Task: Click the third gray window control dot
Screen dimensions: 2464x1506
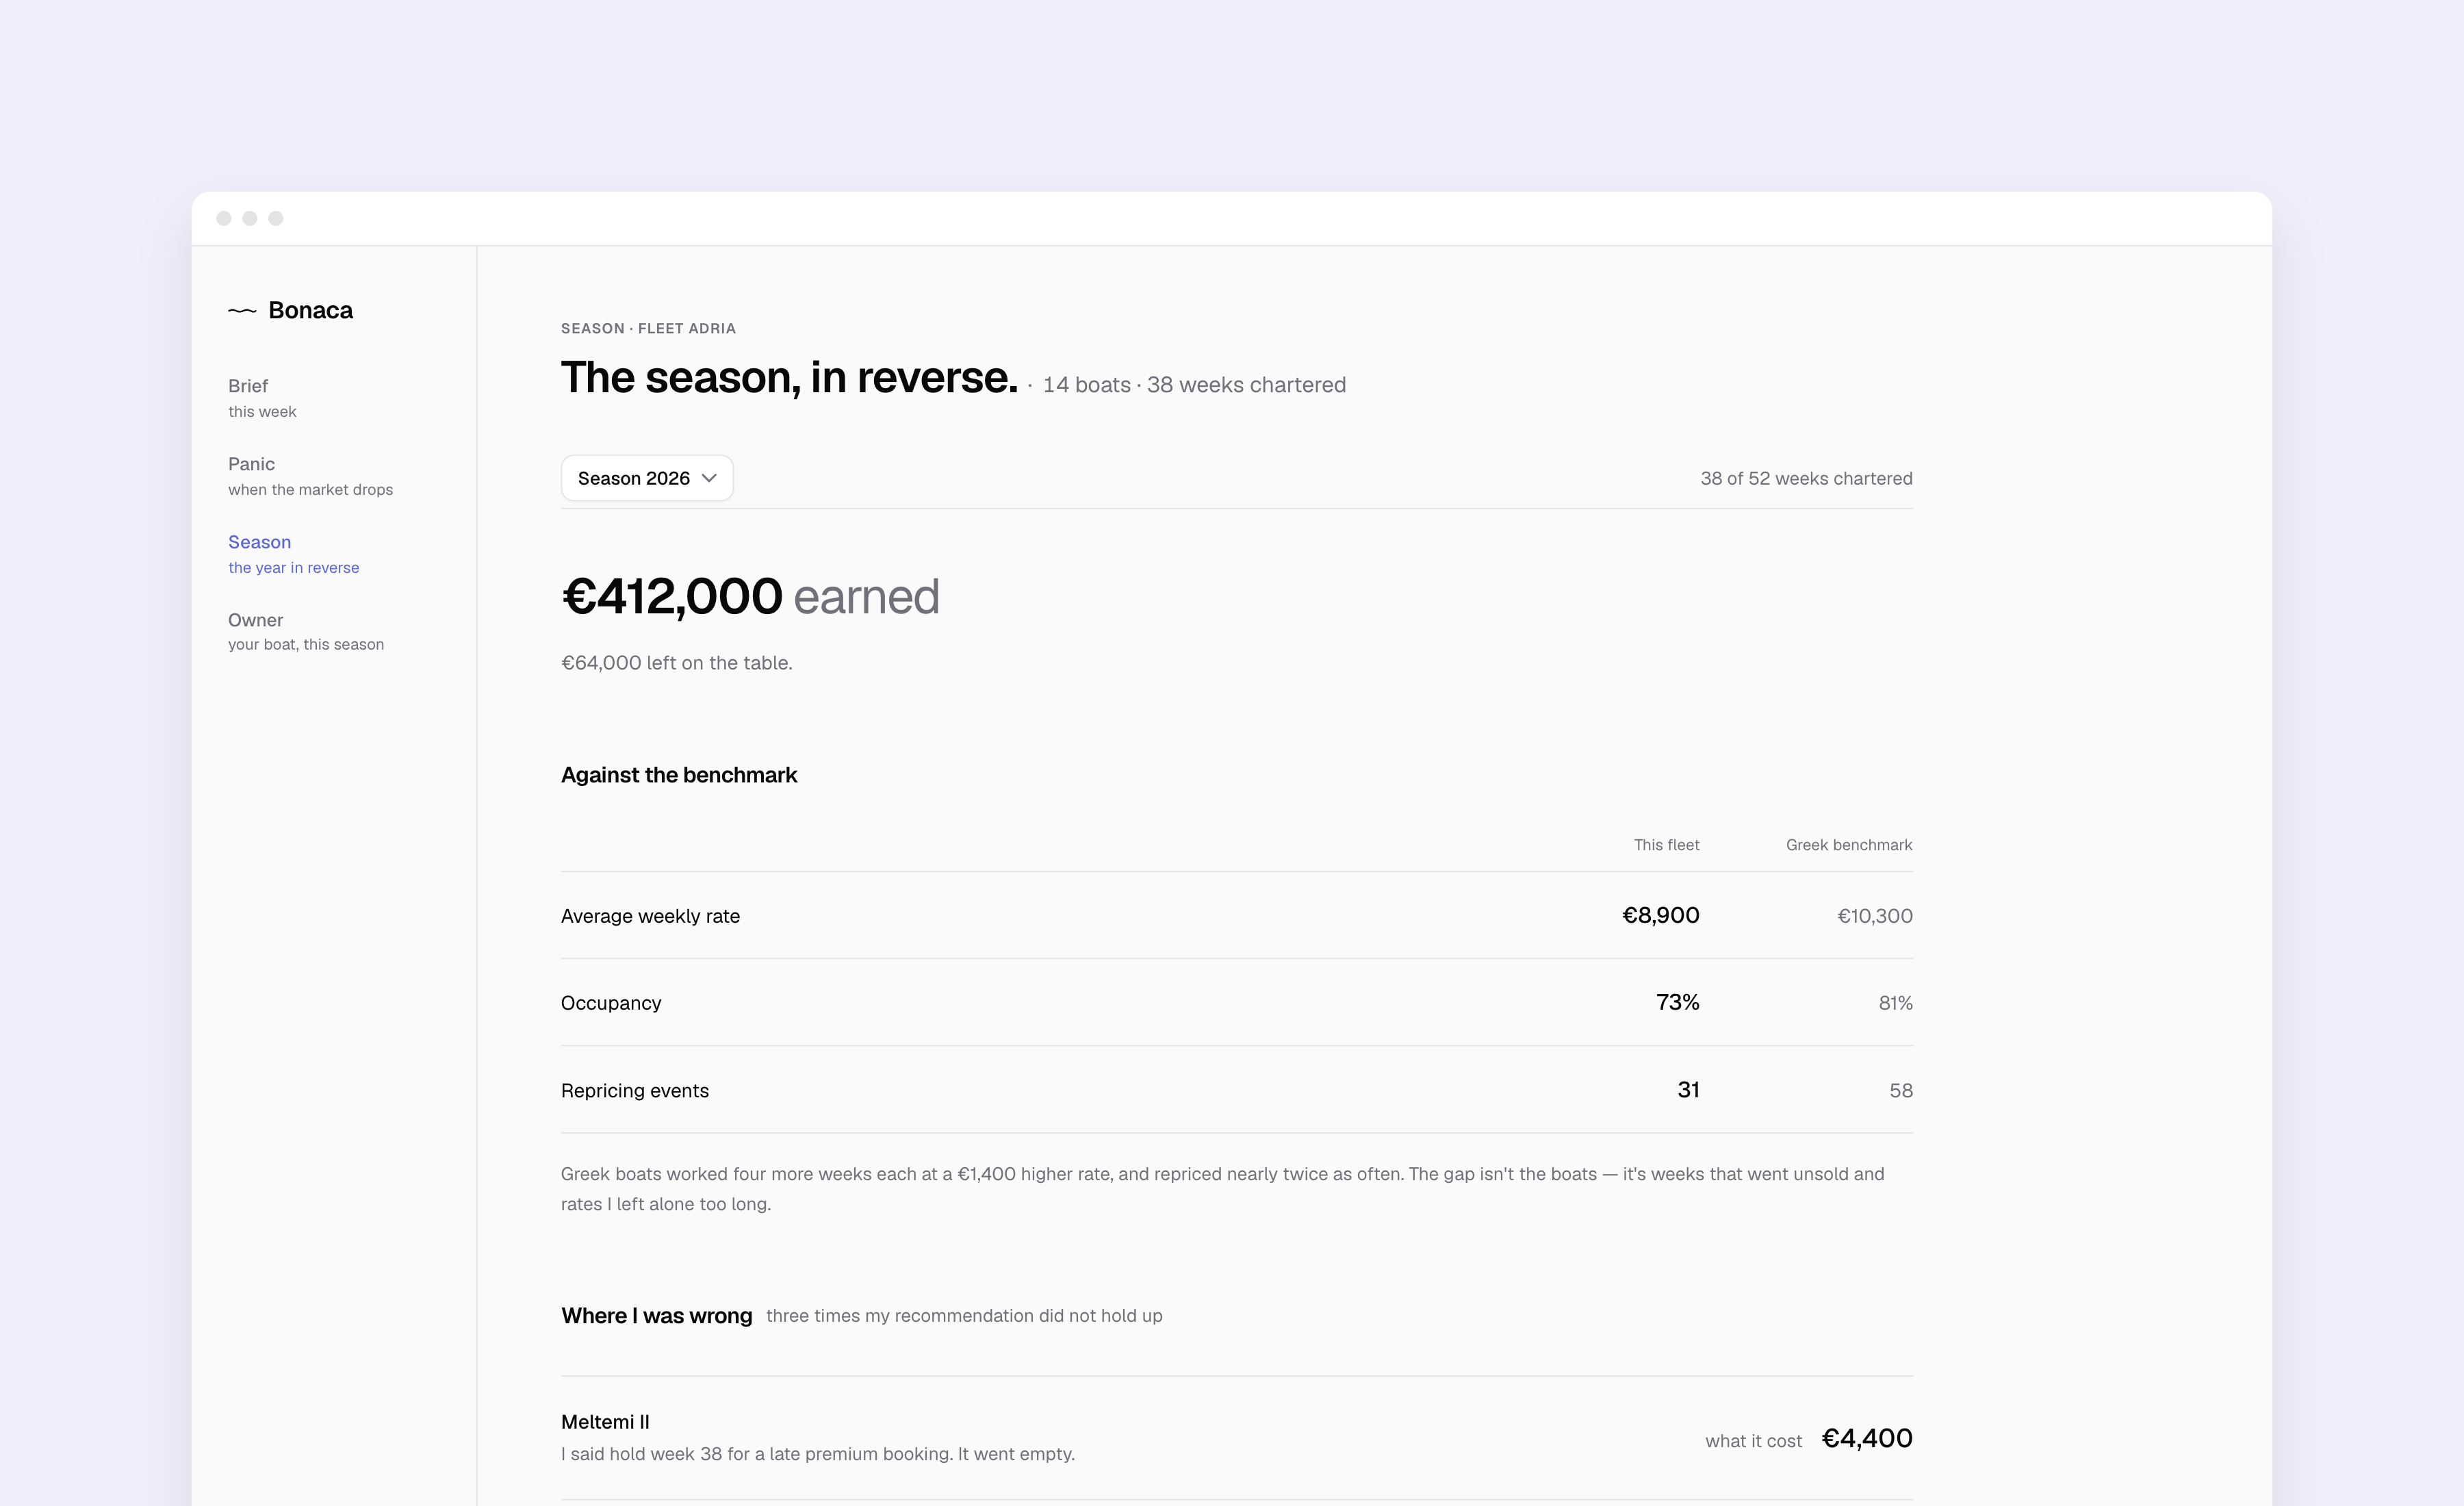Action: [276, 218]
